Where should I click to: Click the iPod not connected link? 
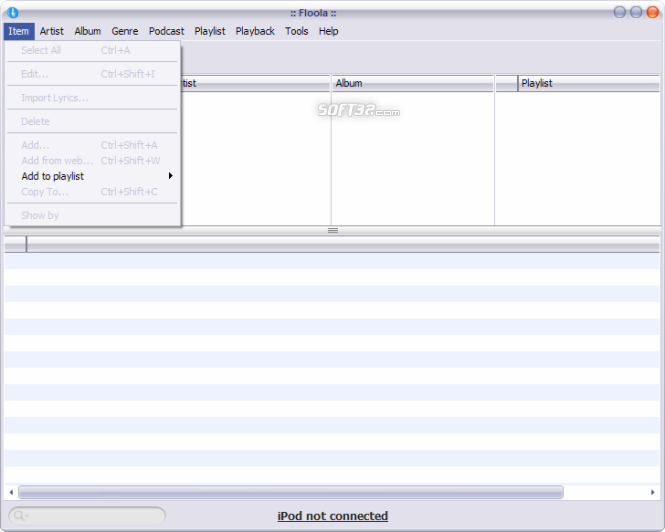[332, 516]
